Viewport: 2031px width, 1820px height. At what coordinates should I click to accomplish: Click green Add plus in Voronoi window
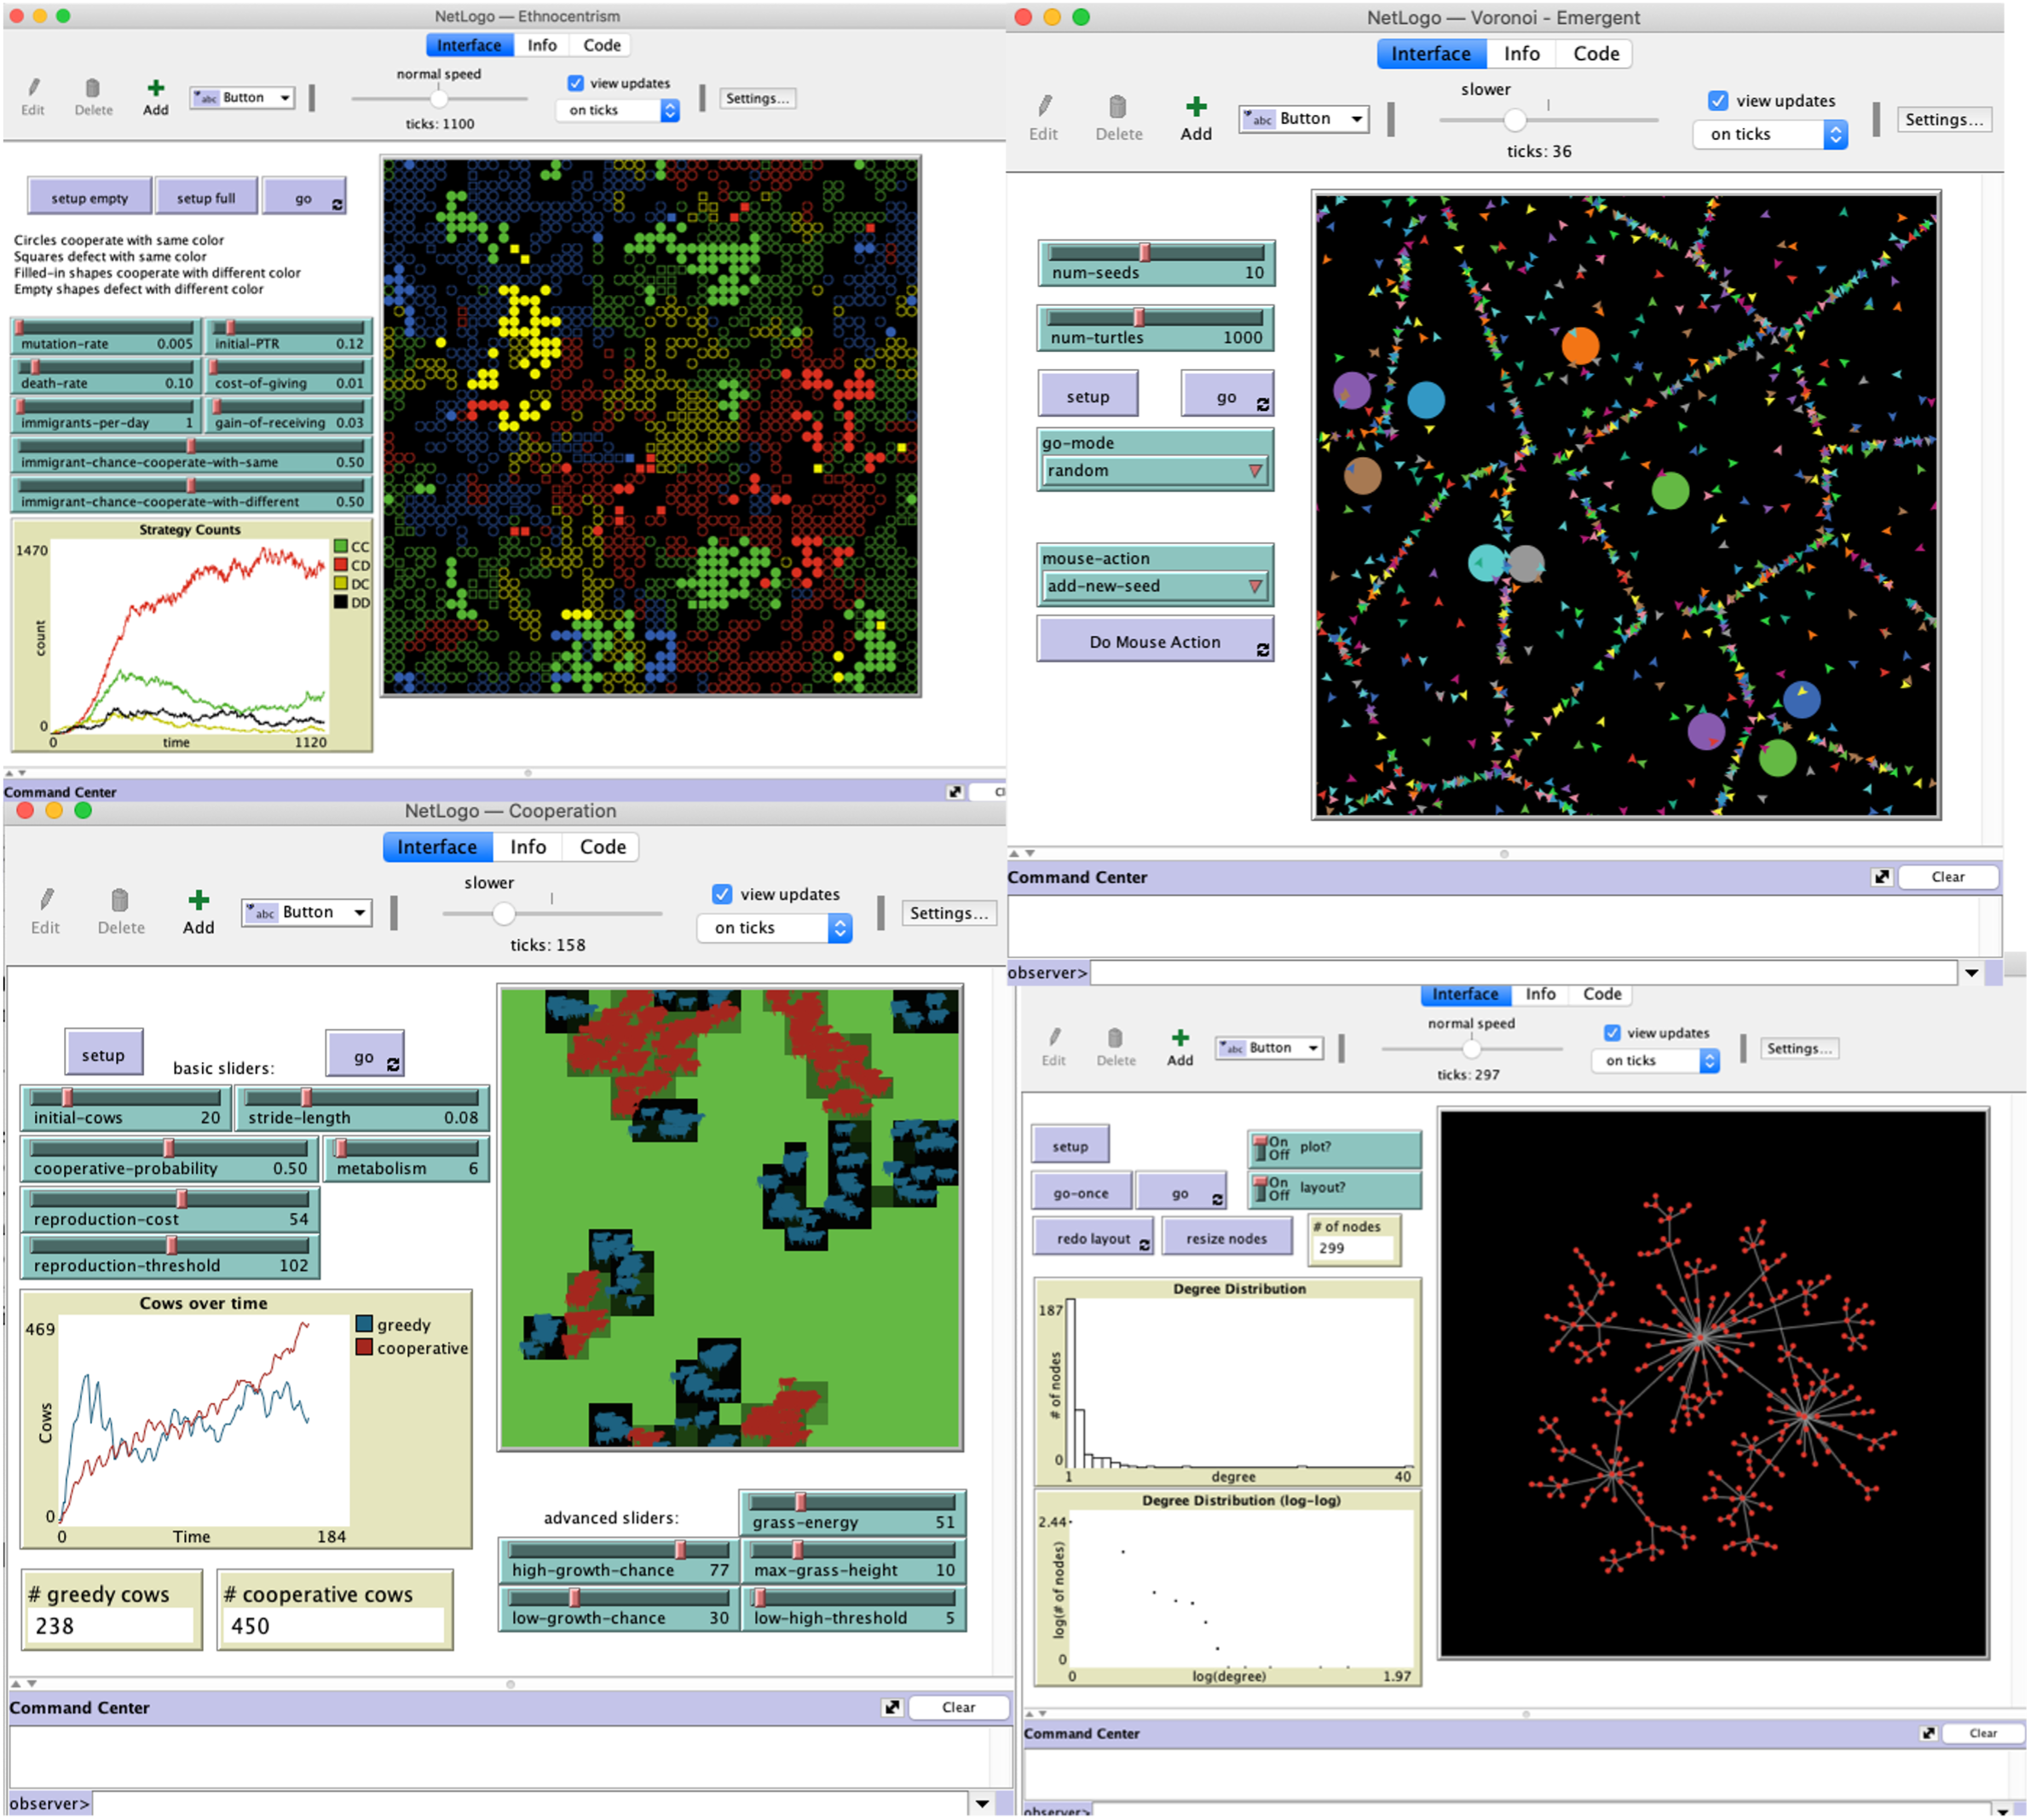1196,106
